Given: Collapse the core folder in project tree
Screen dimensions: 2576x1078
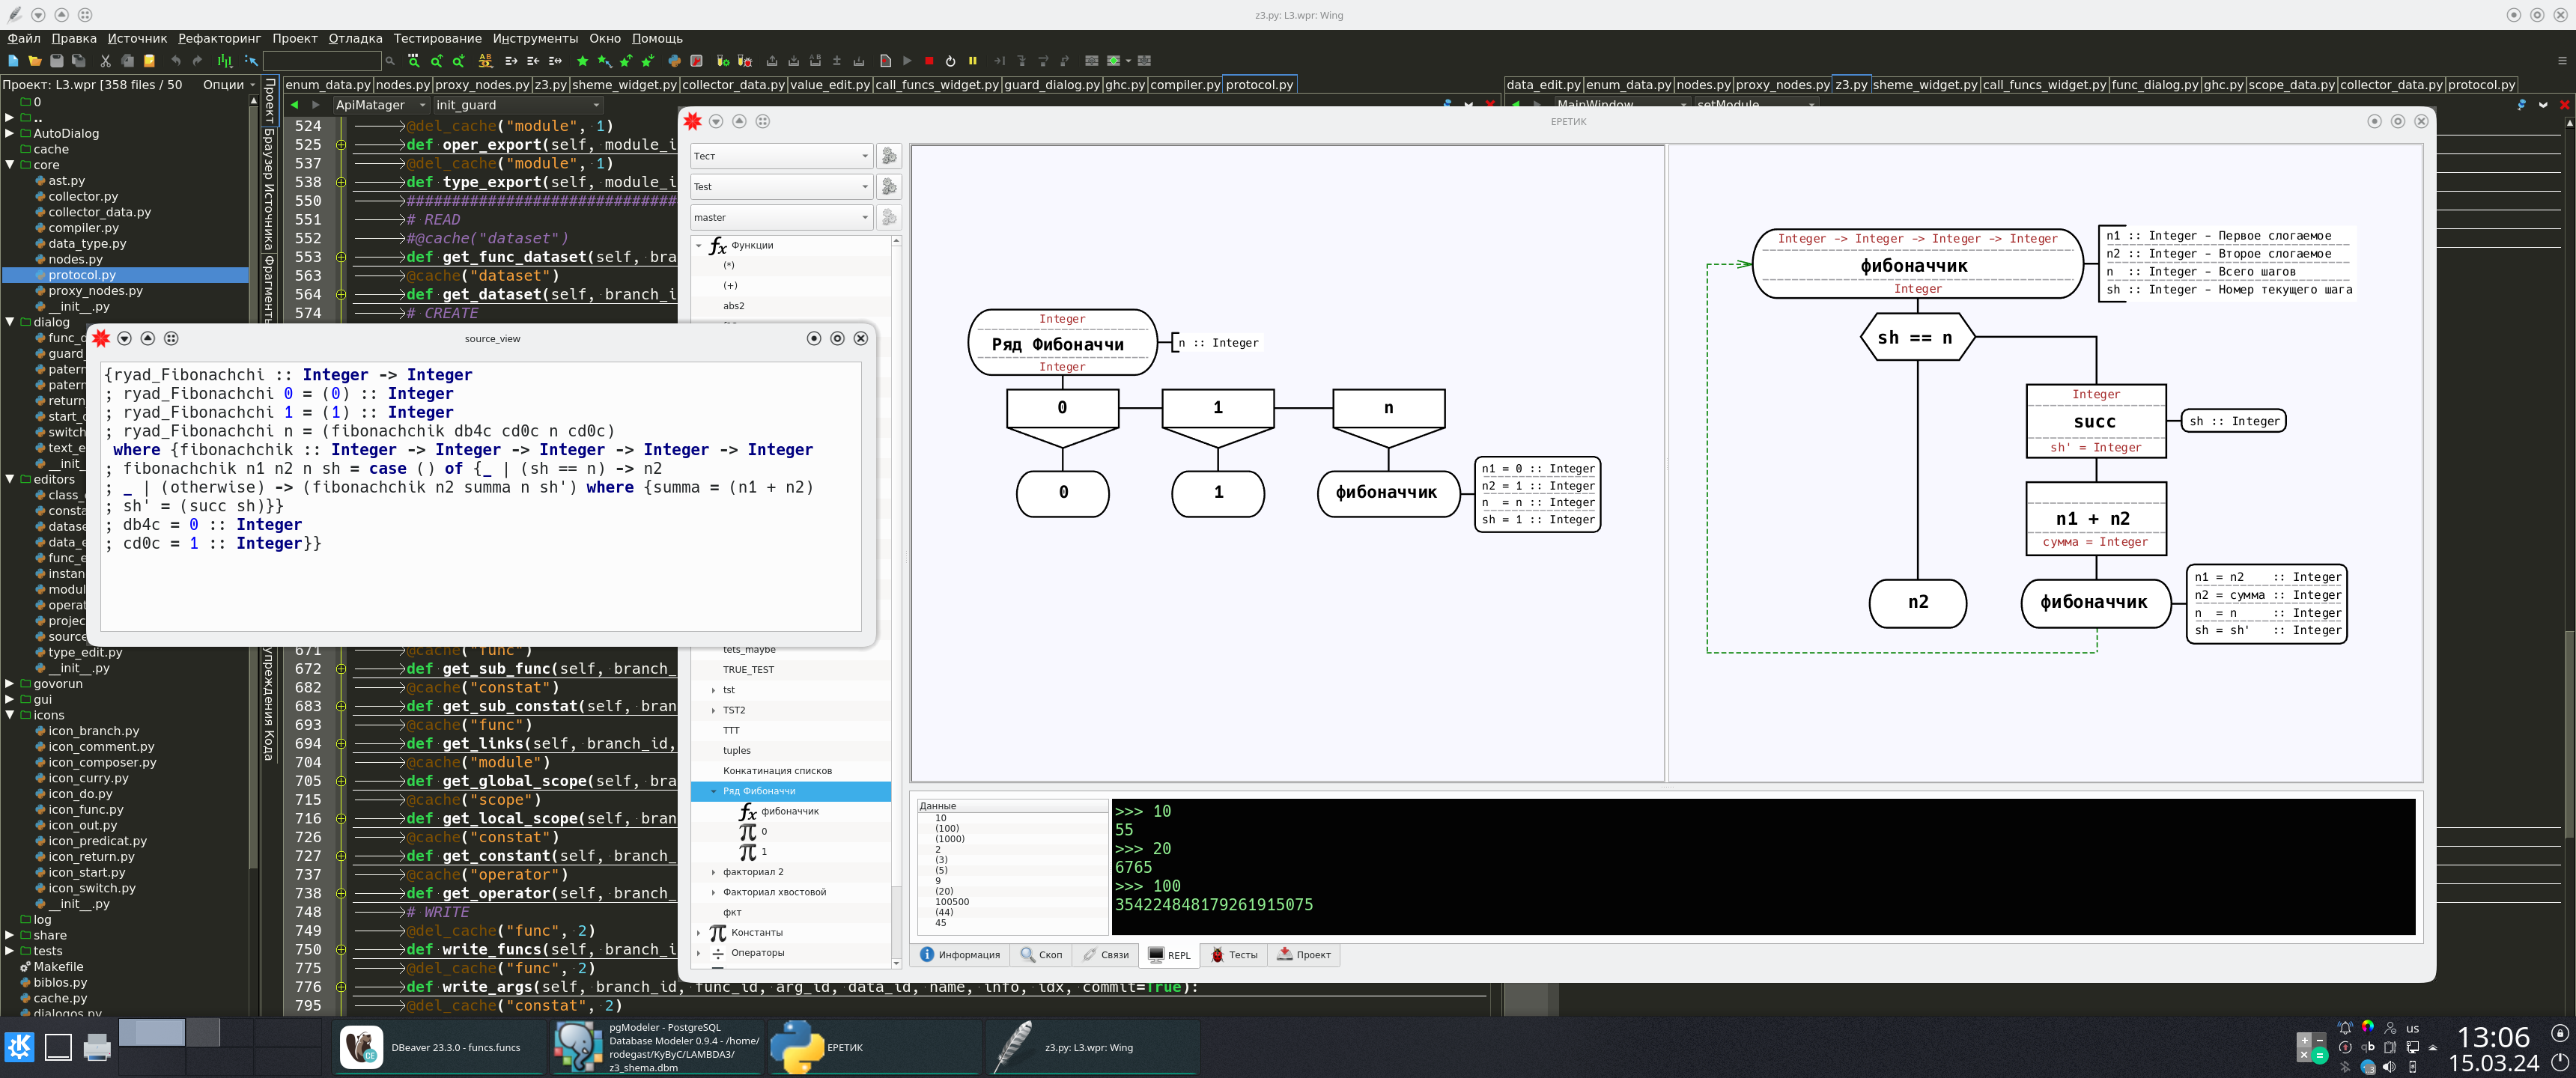Looking at the screenshot, I should click(x=10, y=165).
